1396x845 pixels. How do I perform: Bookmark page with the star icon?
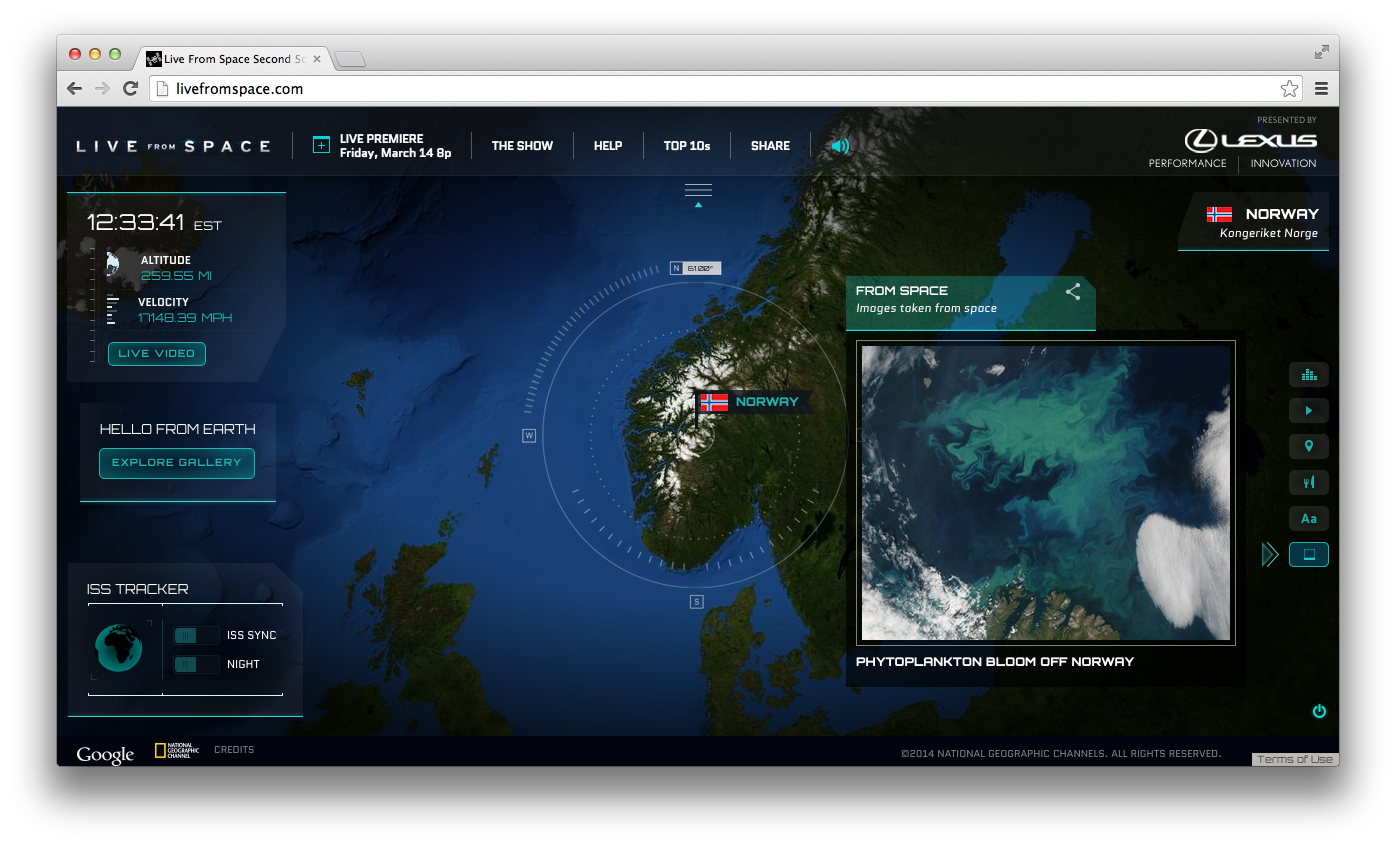click(x=1289, y=89)
